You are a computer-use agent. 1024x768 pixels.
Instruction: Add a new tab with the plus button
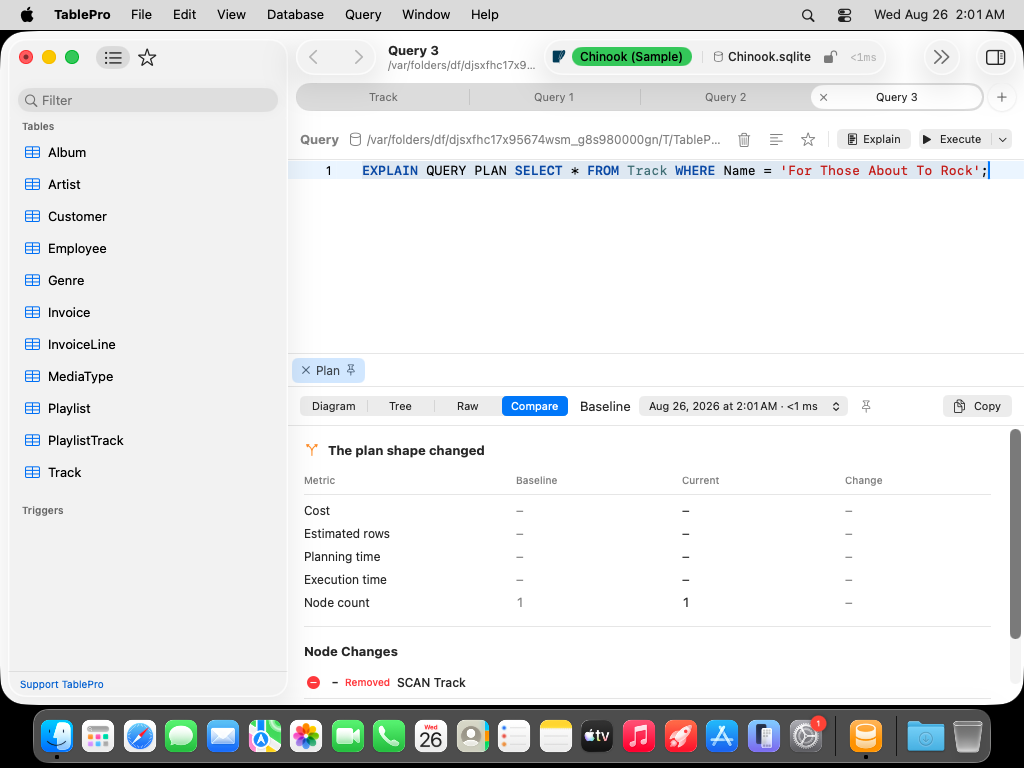coord(1002,97)
